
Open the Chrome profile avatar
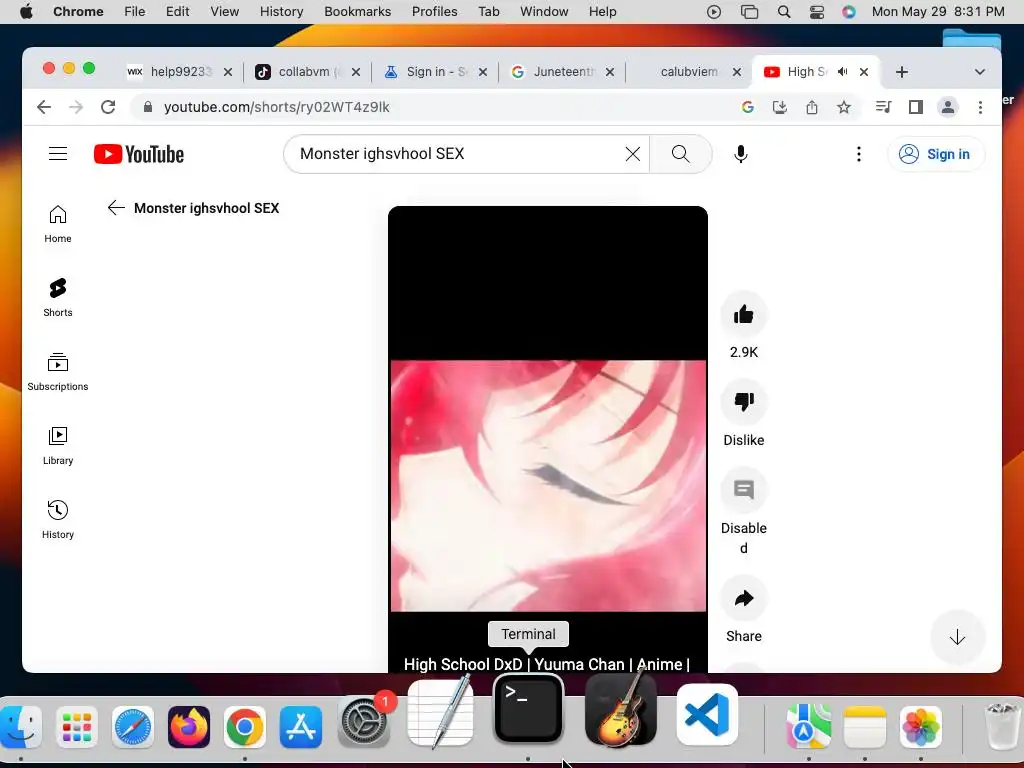(948, 107)
